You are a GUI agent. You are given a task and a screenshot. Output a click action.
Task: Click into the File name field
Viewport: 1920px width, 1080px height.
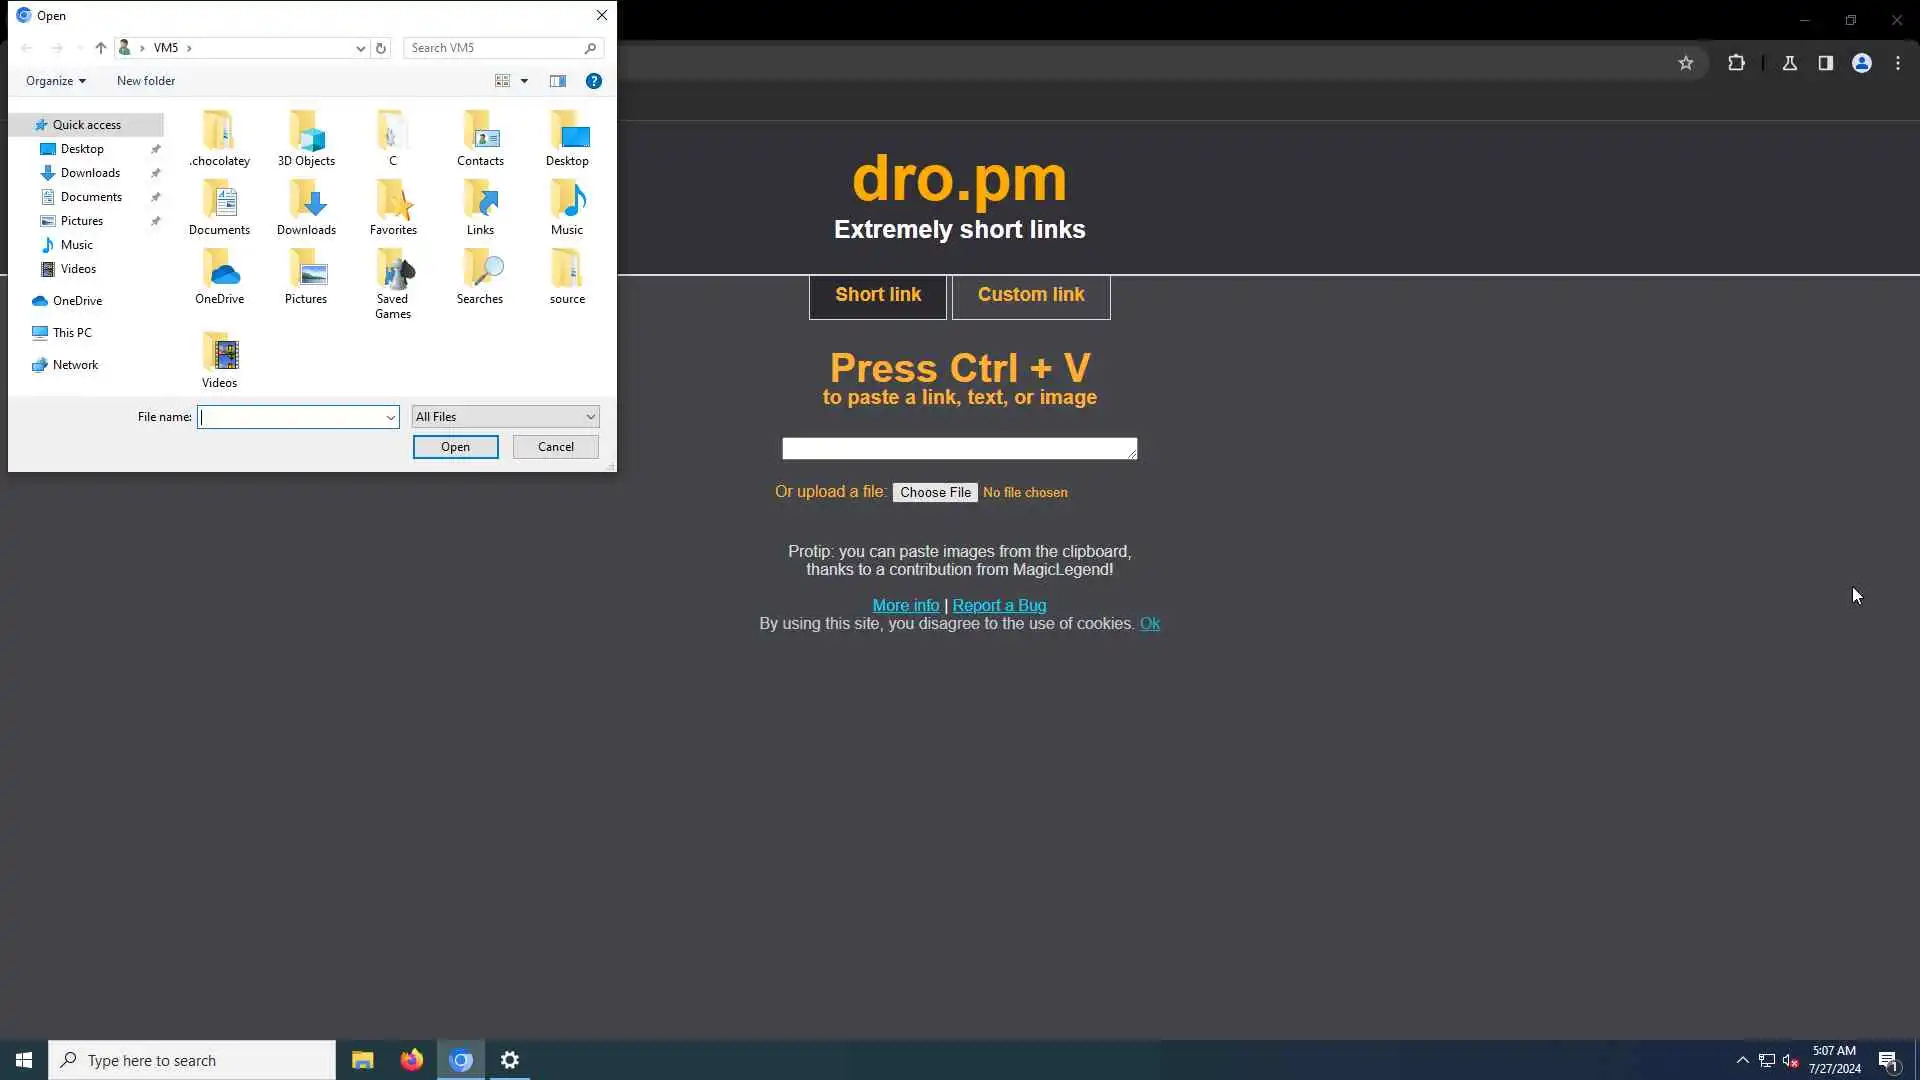coord(291,417)
